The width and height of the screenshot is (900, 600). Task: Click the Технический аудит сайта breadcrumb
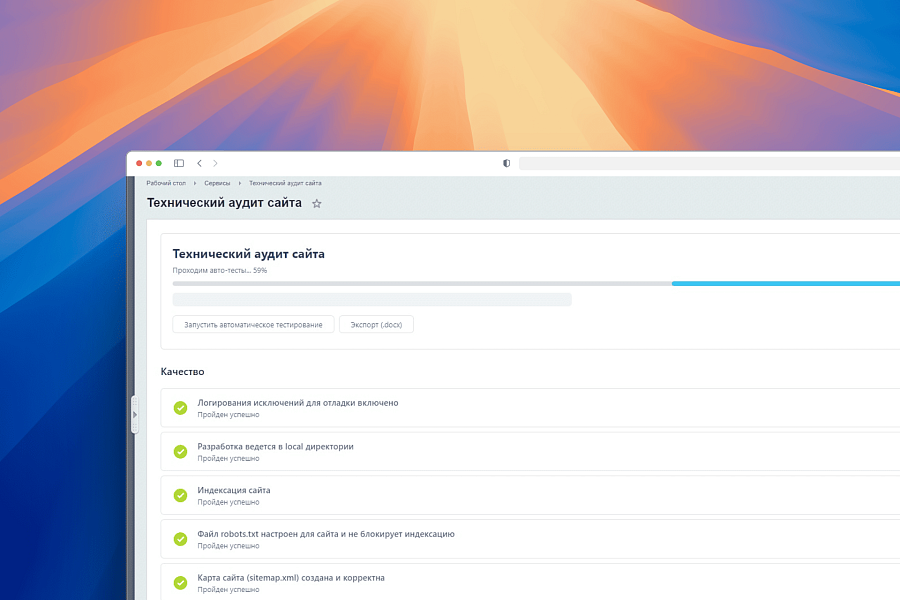tap(285, 183)
